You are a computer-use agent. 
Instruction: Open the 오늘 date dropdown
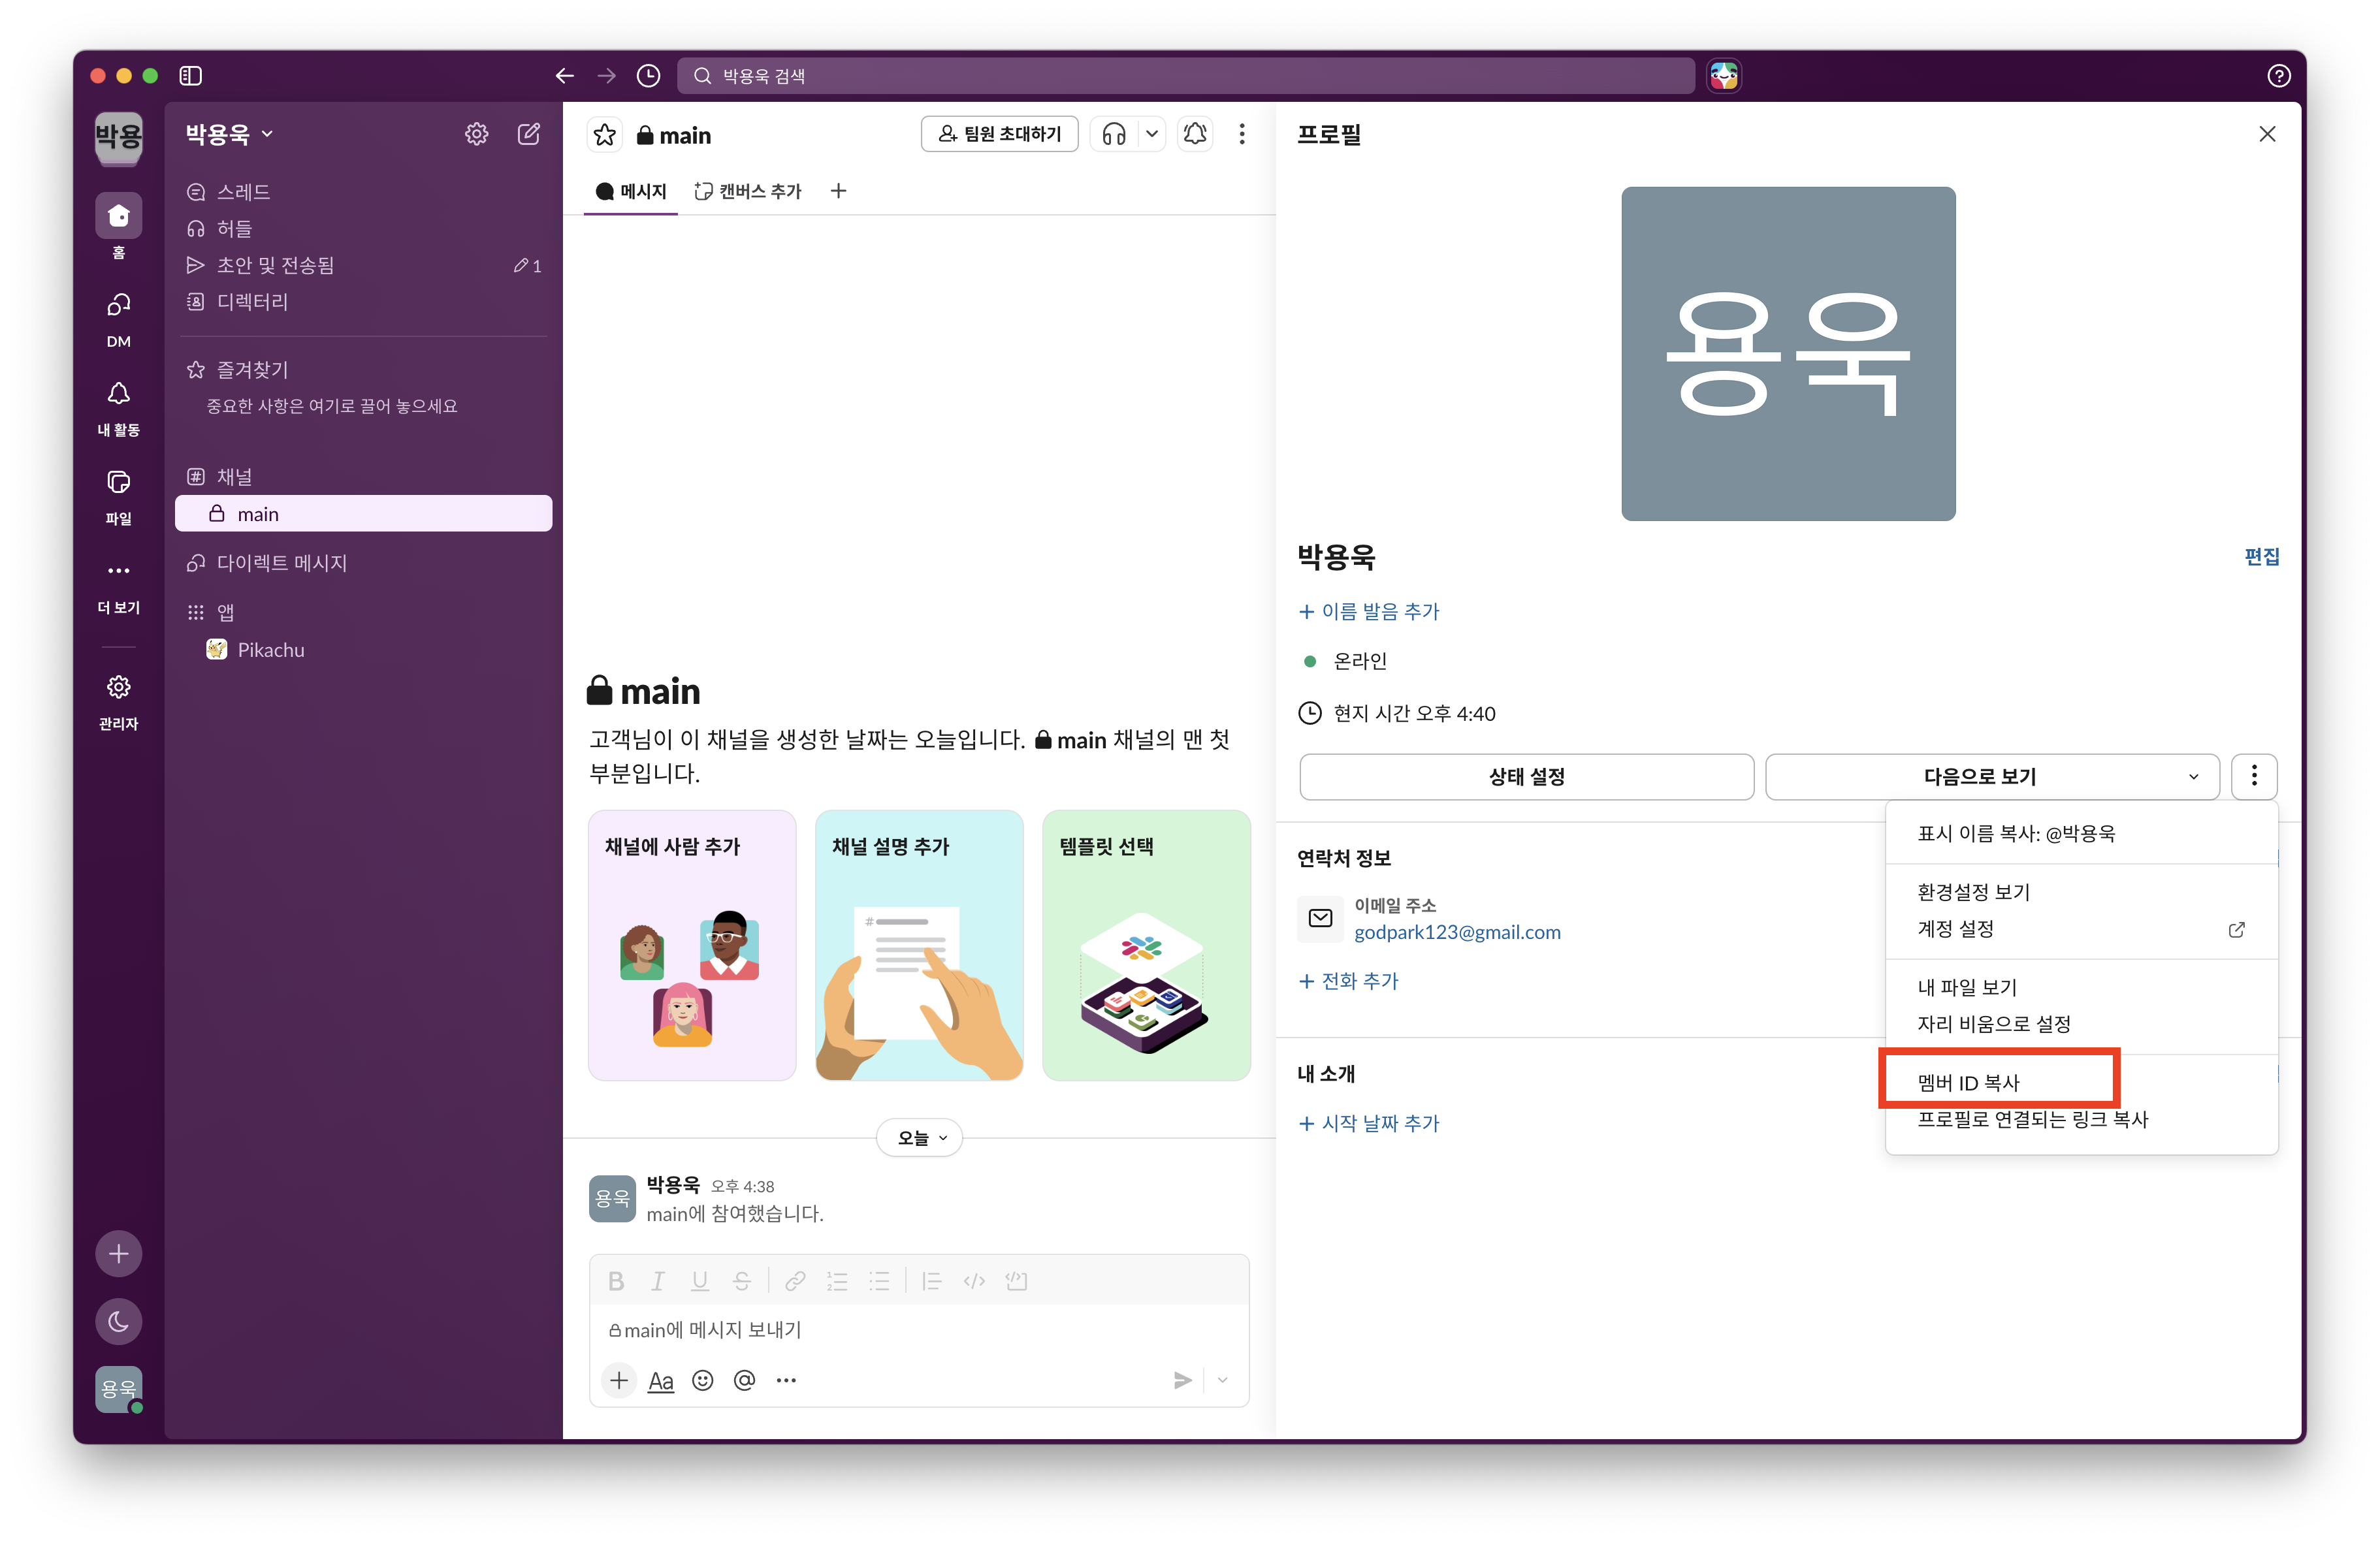click(920, 1137)
